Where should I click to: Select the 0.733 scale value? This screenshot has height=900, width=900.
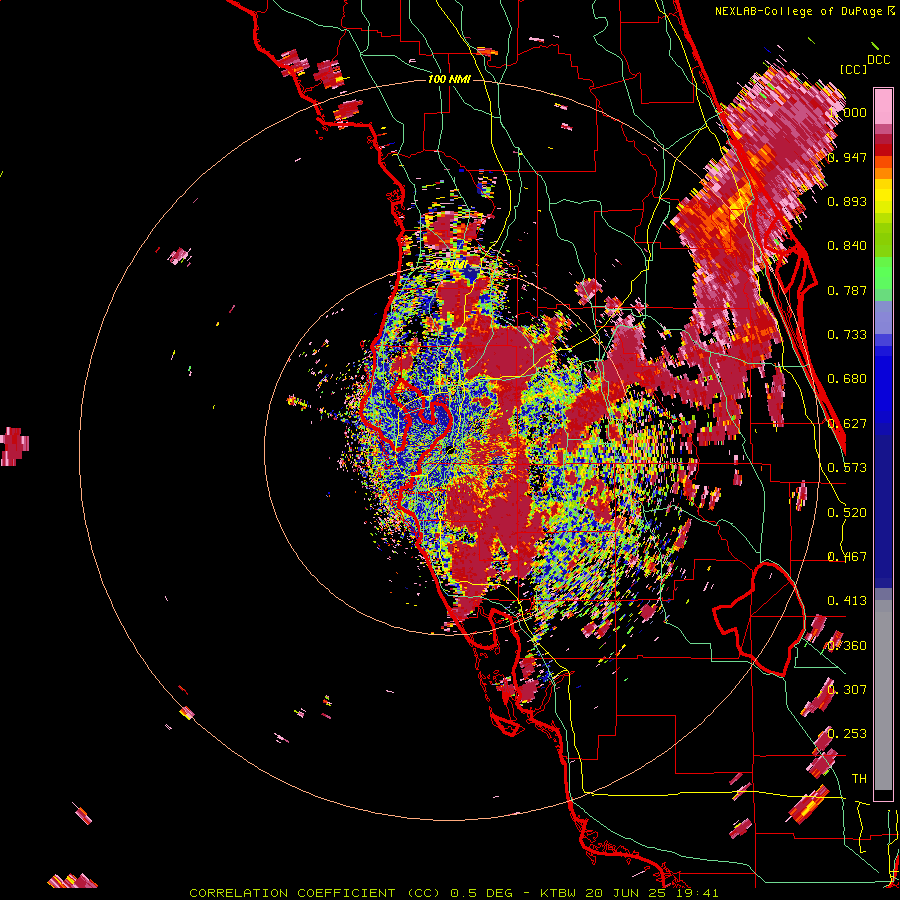click(x=847, y=335)
